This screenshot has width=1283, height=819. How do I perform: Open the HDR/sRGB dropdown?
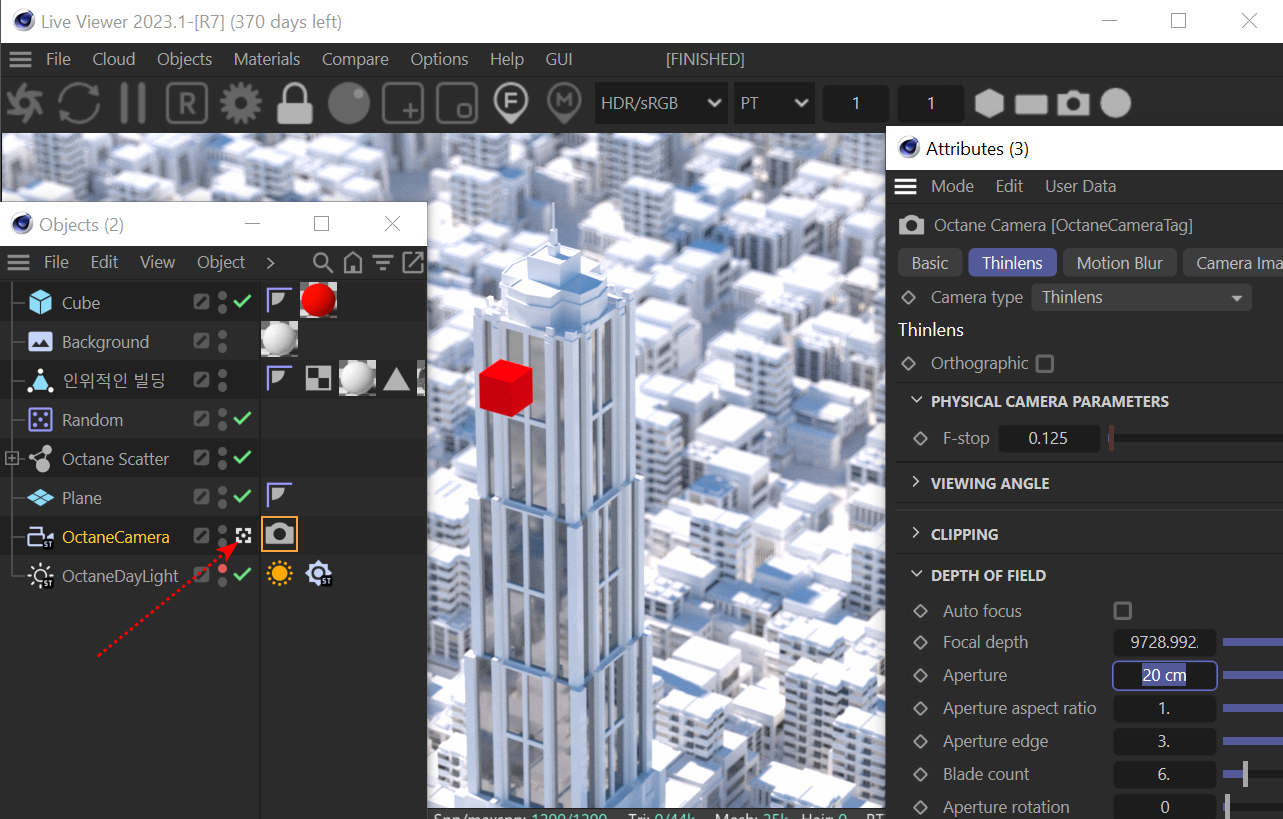(x=661, y=103)
